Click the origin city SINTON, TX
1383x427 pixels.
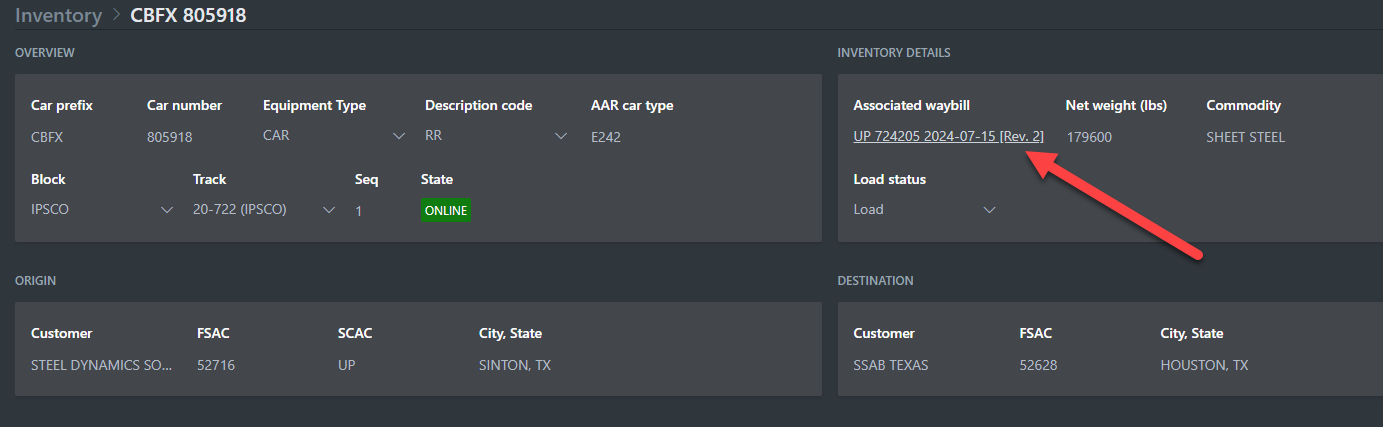click(515, 365)
